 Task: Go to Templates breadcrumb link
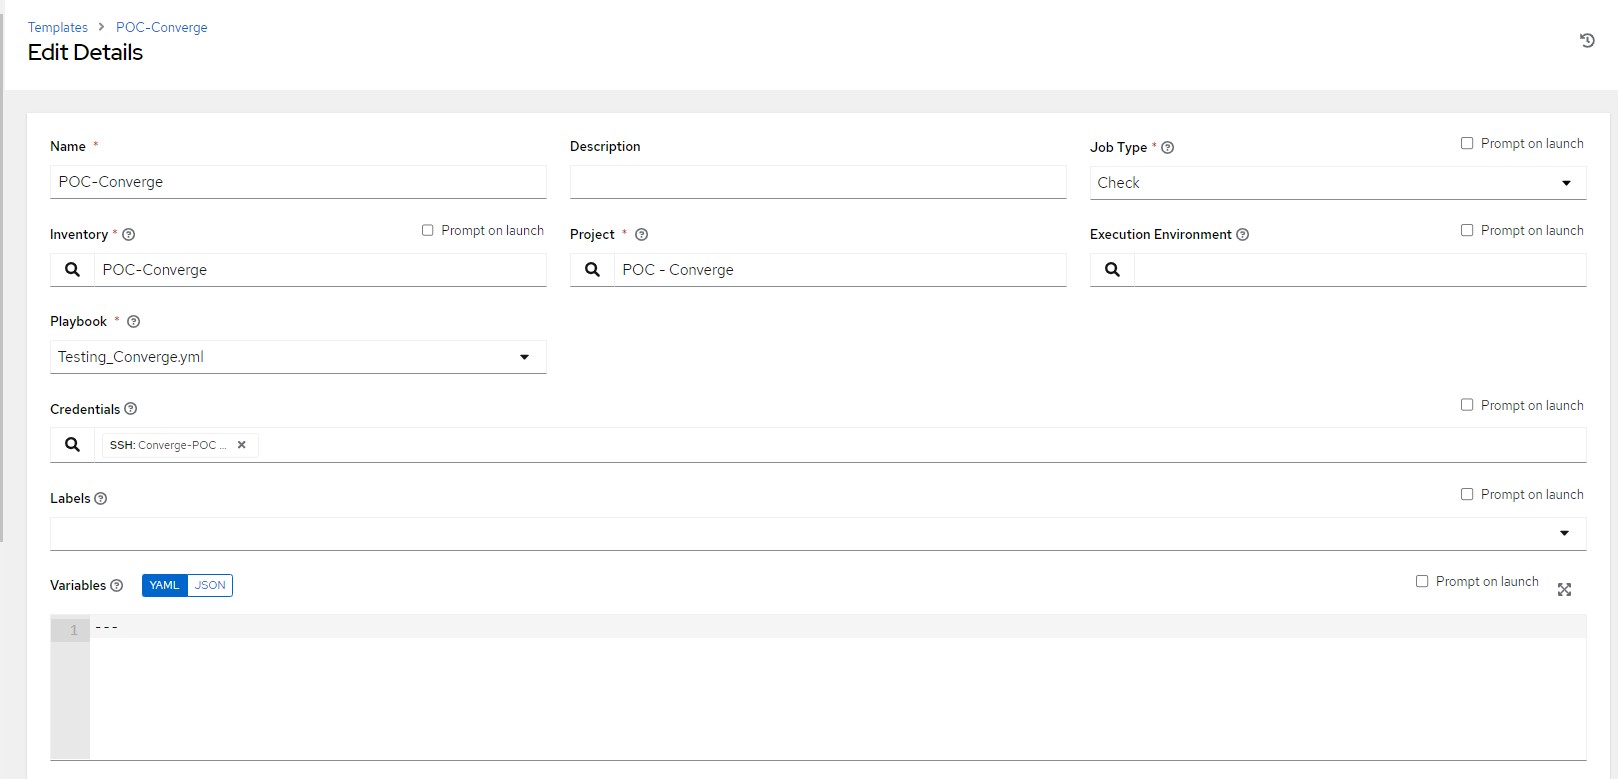(58, 27)
